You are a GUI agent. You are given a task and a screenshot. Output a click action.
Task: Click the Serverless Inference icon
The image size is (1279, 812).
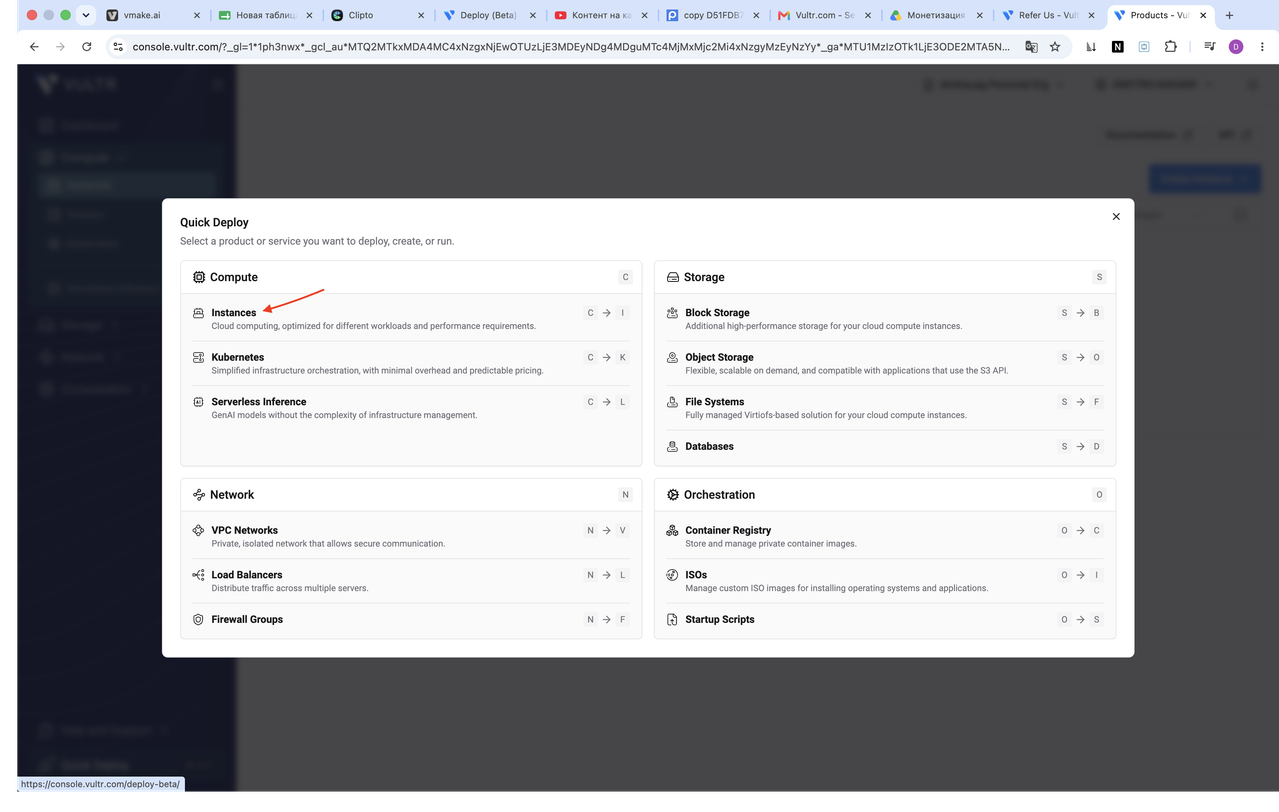point(198,402)
